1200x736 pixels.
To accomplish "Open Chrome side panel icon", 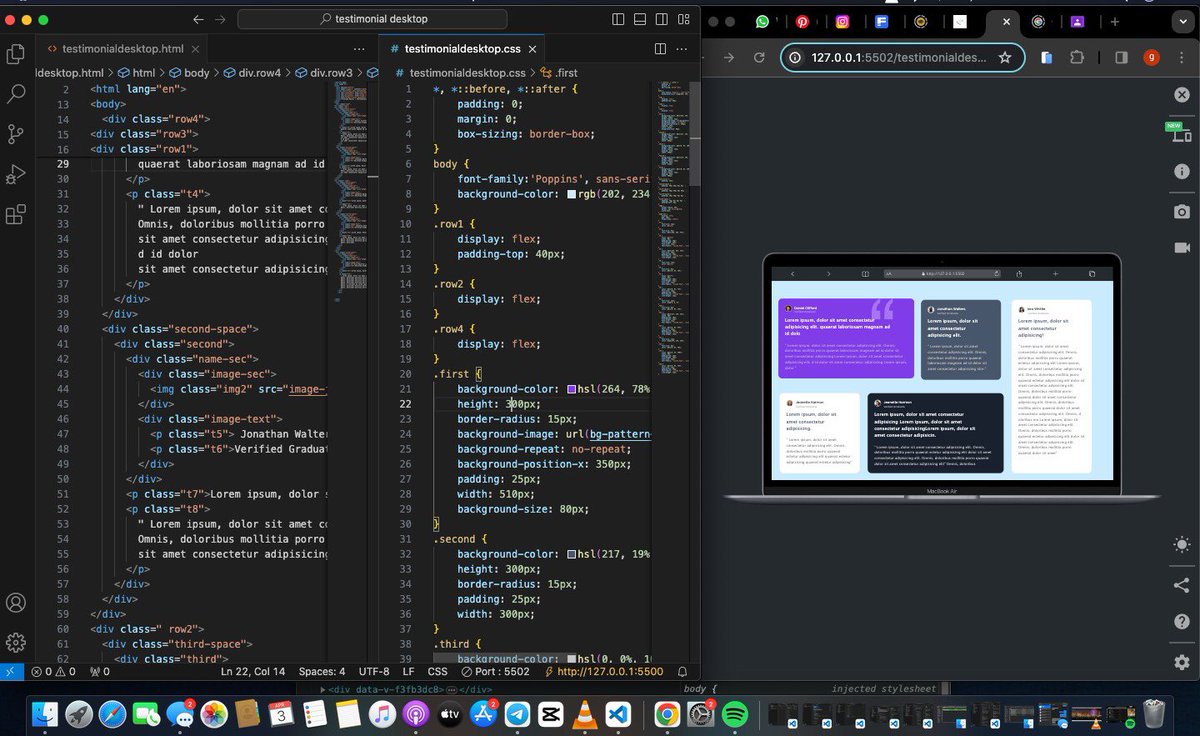I will pos(1121,58).
